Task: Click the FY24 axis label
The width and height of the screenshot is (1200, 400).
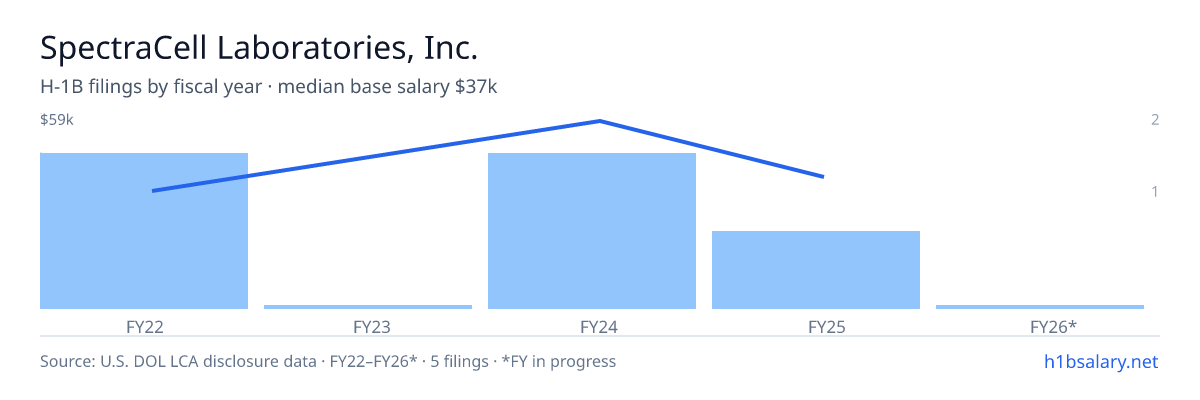Action: click(x=592, y=326)
